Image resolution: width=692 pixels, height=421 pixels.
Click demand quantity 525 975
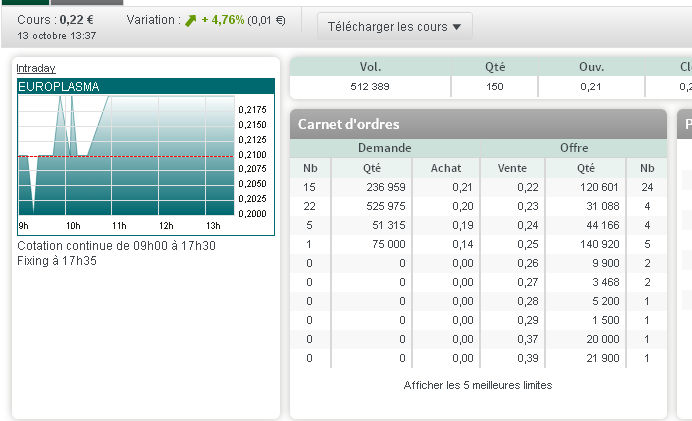coord(386,206)
